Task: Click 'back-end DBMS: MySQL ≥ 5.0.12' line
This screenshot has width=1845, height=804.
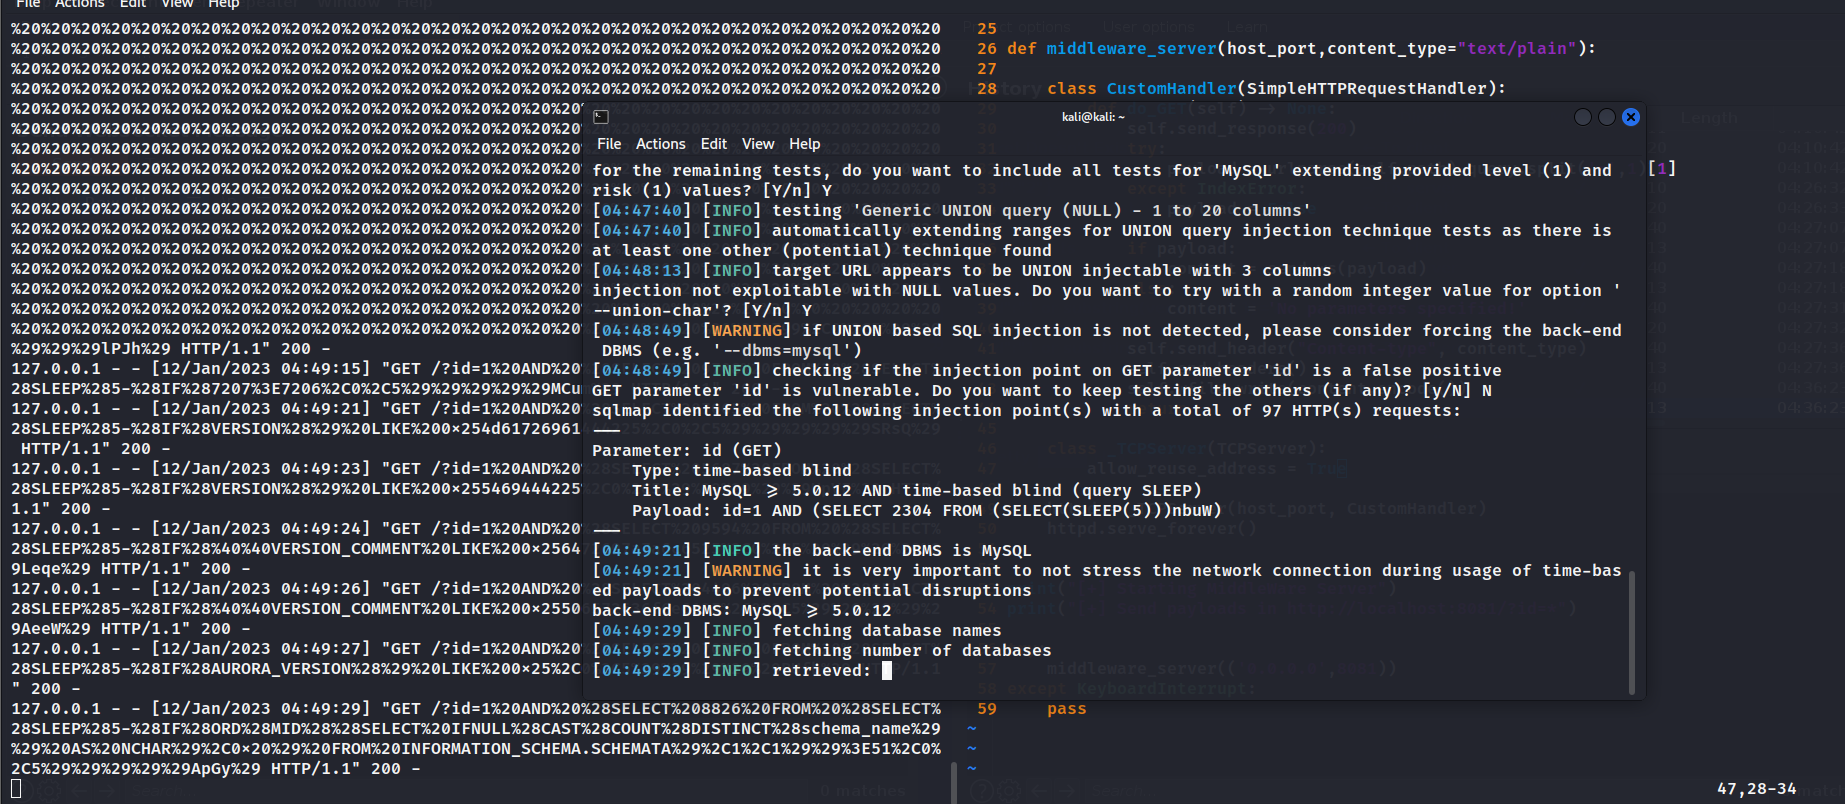Action: [x=742, y=610]
